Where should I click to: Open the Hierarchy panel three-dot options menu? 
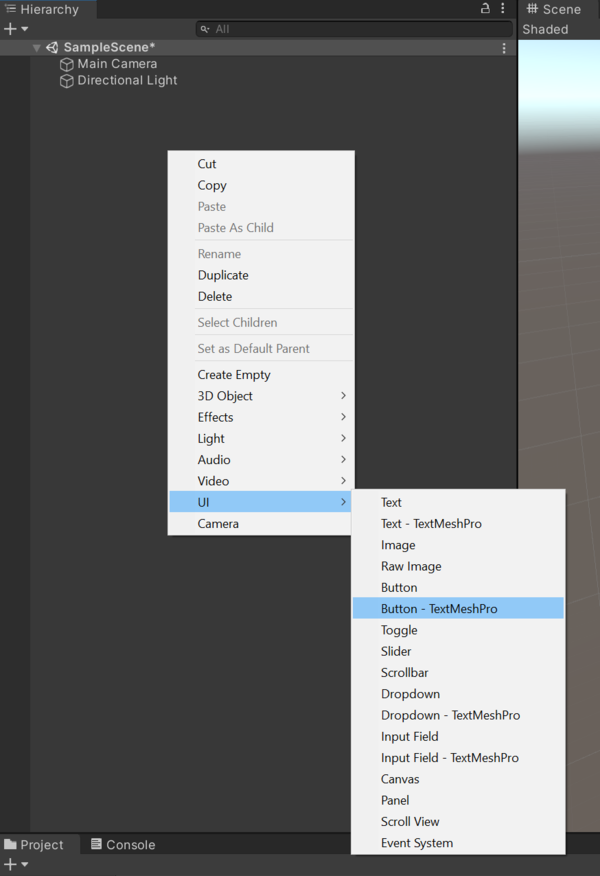pos(503,8)
